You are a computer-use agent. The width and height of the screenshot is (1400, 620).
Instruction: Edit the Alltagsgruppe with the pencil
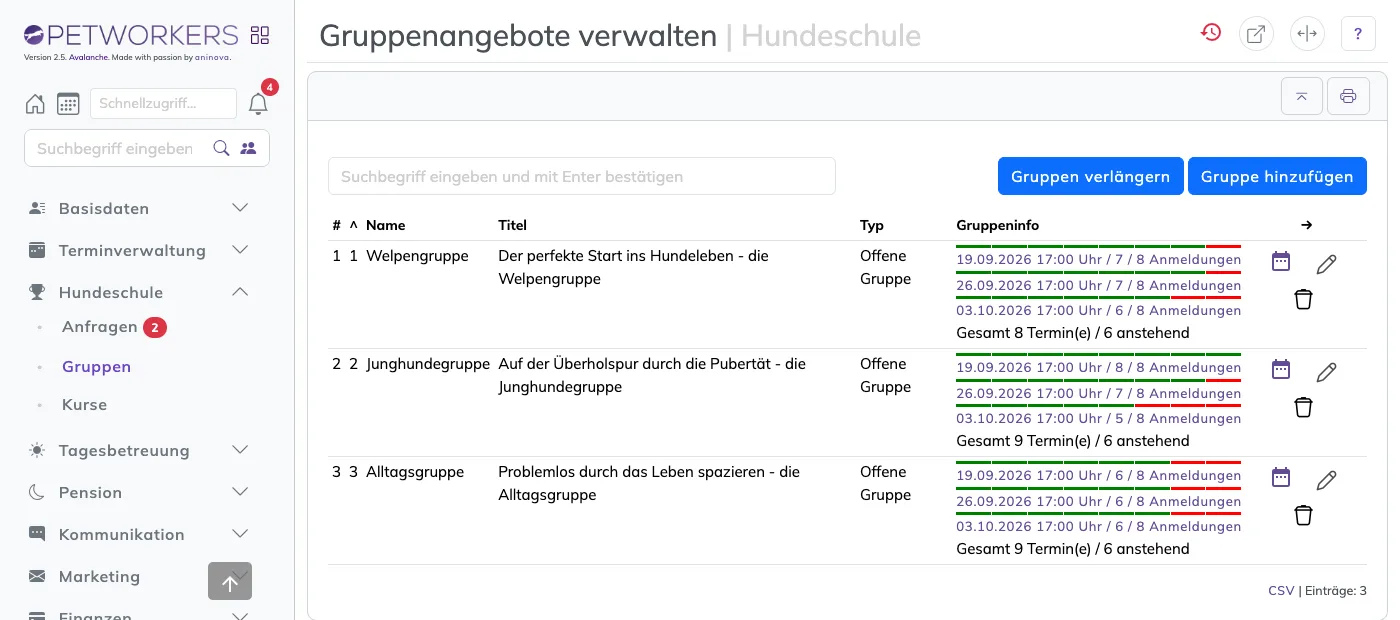1326,480
